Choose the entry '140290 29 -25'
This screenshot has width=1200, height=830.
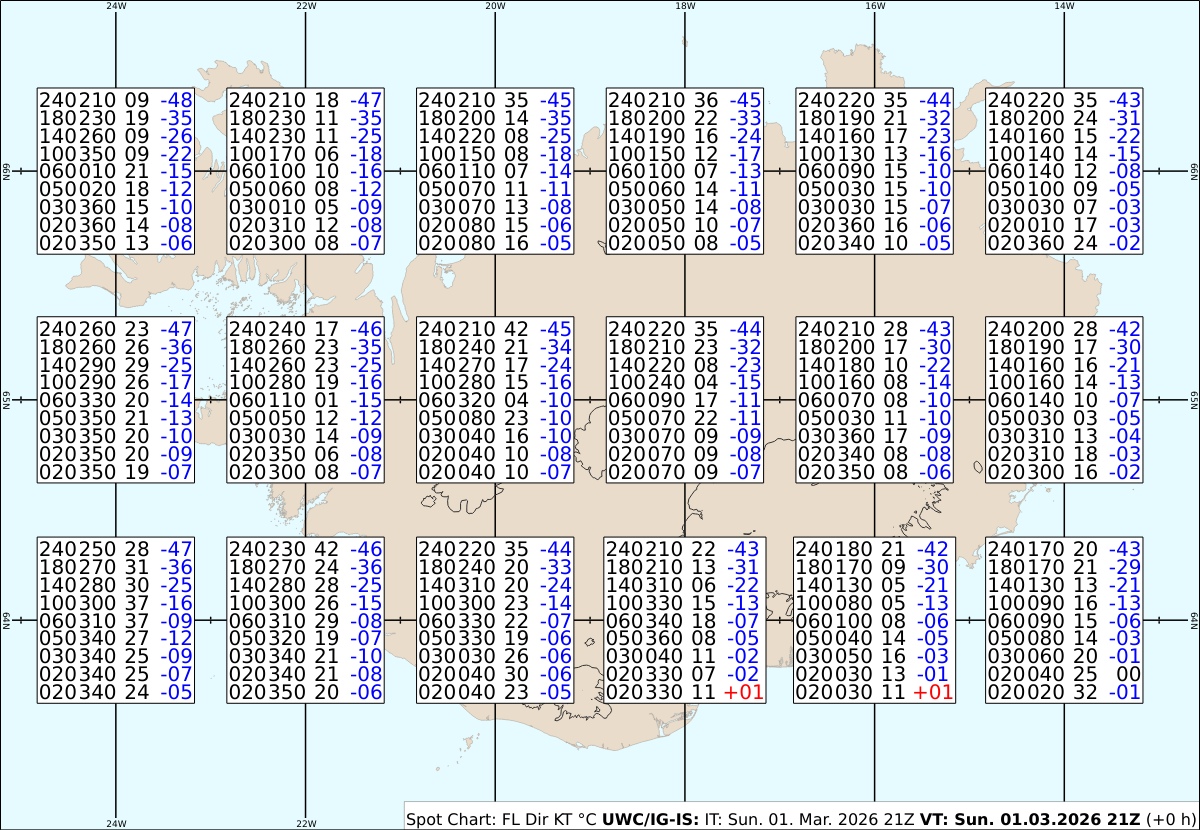click(115, 364)
